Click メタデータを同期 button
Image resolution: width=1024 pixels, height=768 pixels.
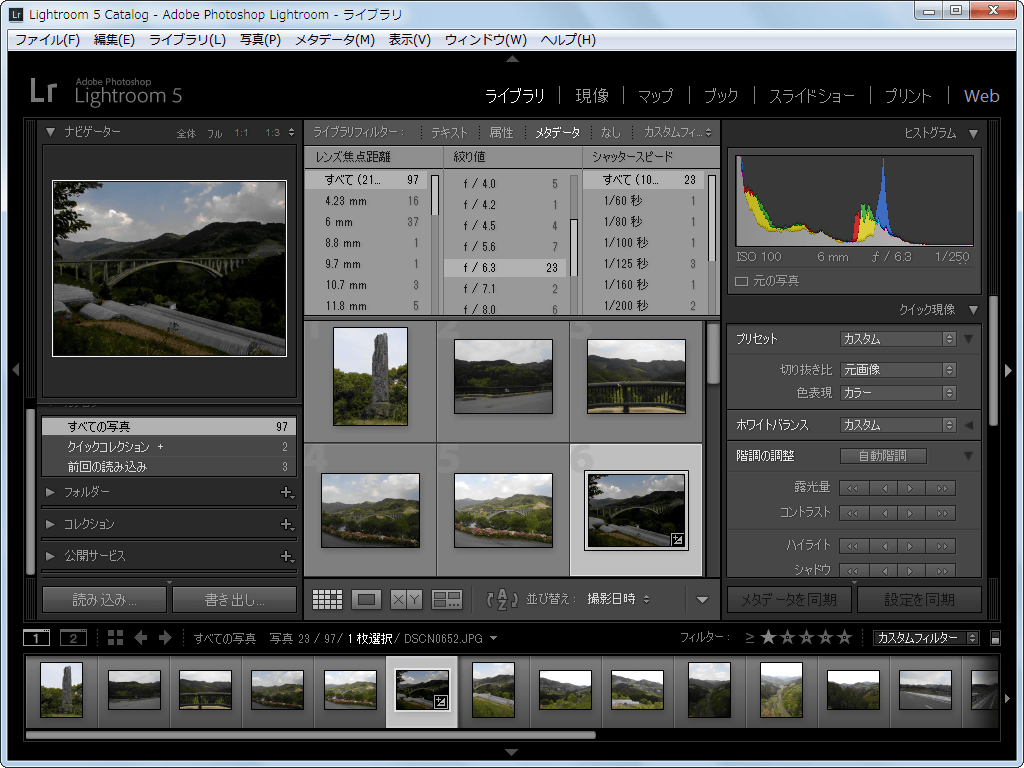(789, 600)
